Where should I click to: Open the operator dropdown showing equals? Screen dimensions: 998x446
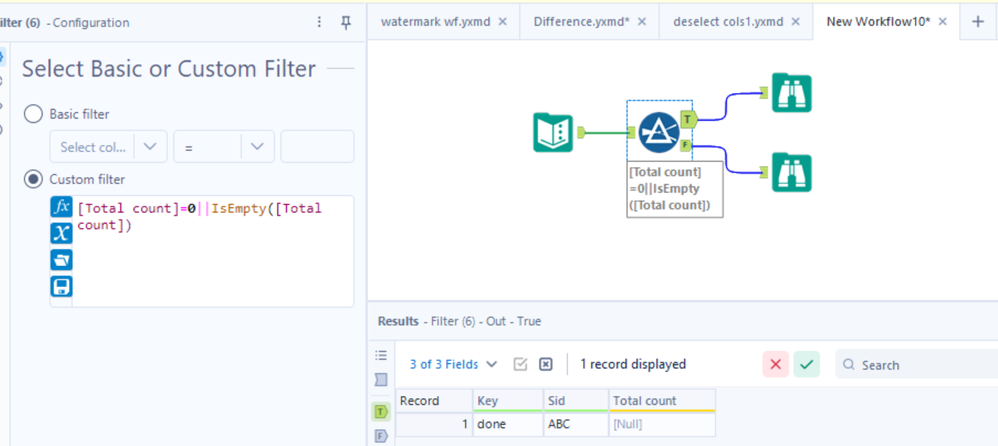pyautogui.click(x=223, y=146)
